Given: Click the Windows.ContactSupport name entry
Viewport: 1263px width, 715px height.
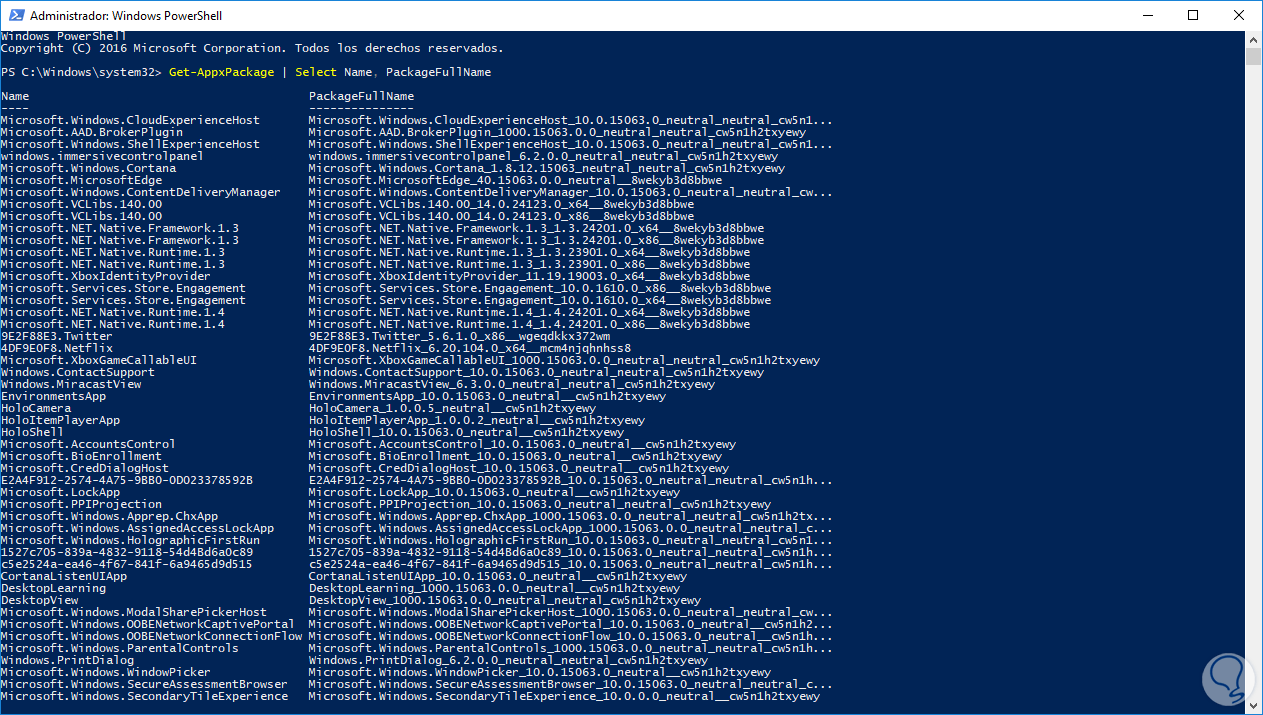Looking at the screenshot, I should click(x=78, y=372).
